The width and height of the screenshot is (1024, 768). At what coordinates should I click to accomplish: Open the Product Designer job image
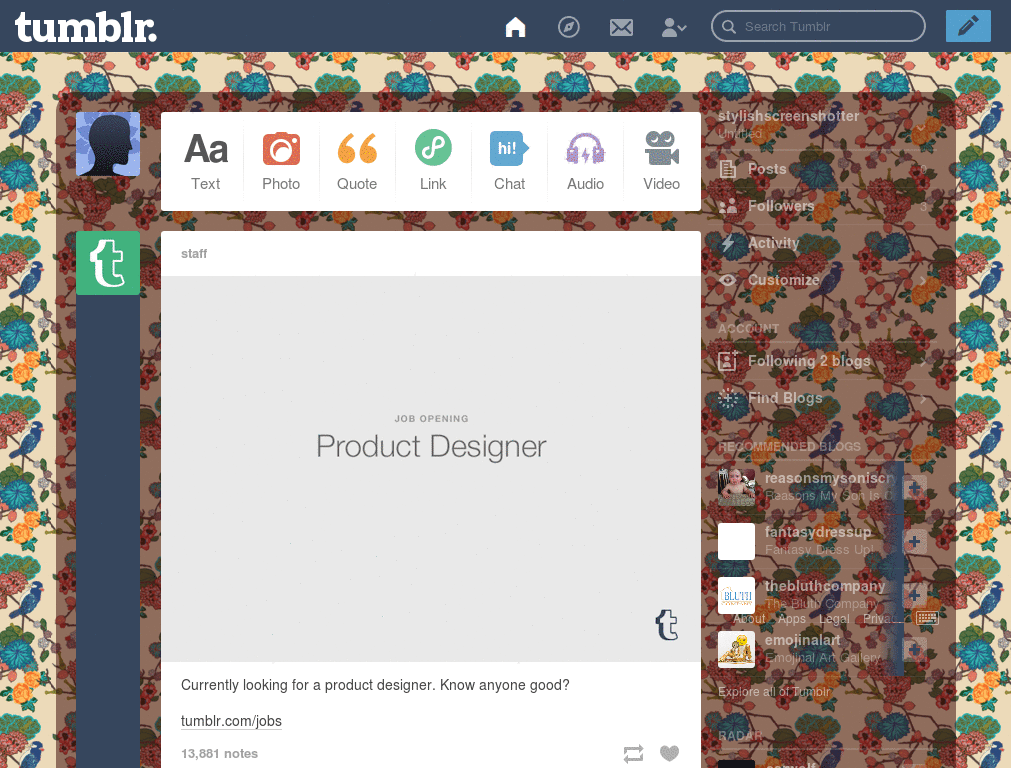point(431,469)
